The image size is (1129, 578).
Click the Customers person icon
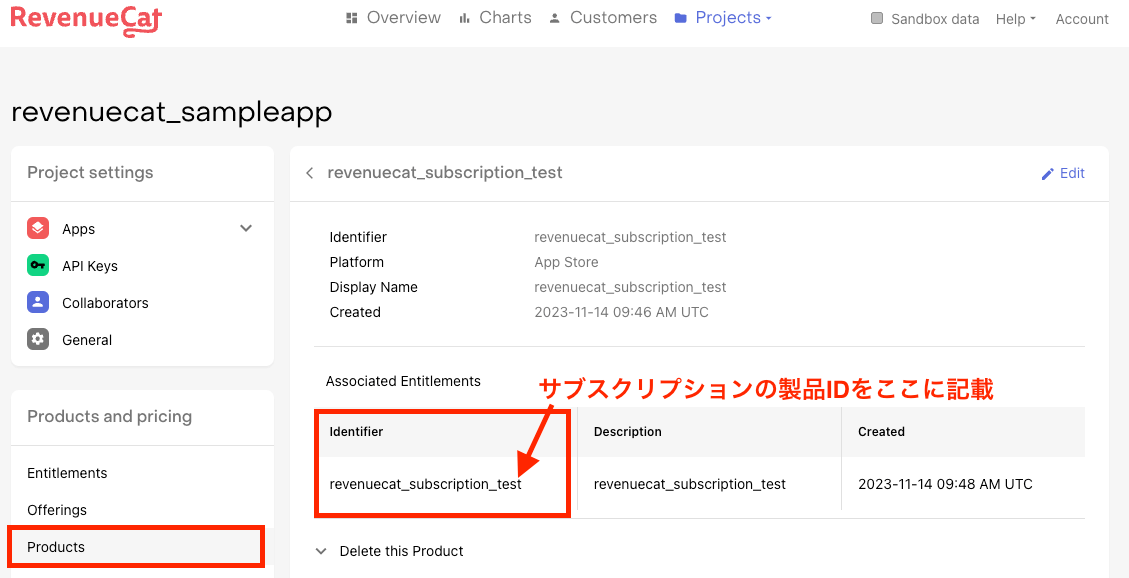[x=554, y=18]
